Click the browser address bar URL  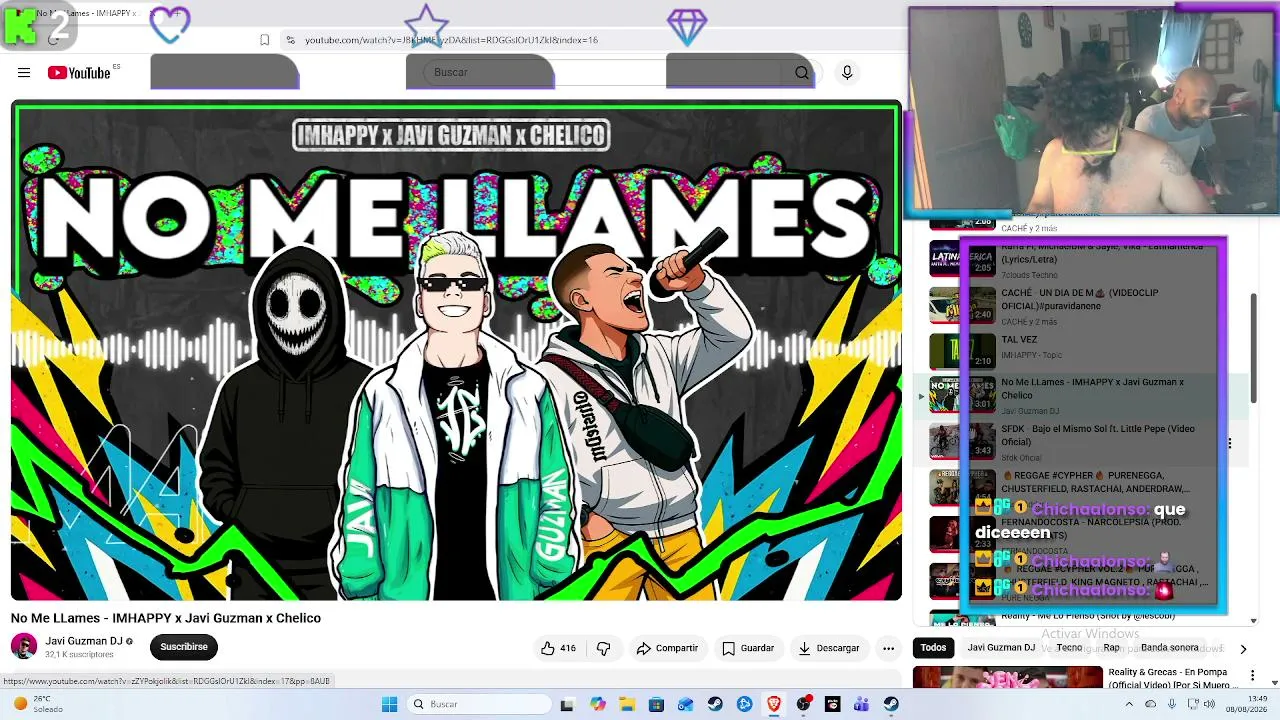click(451, 40)
